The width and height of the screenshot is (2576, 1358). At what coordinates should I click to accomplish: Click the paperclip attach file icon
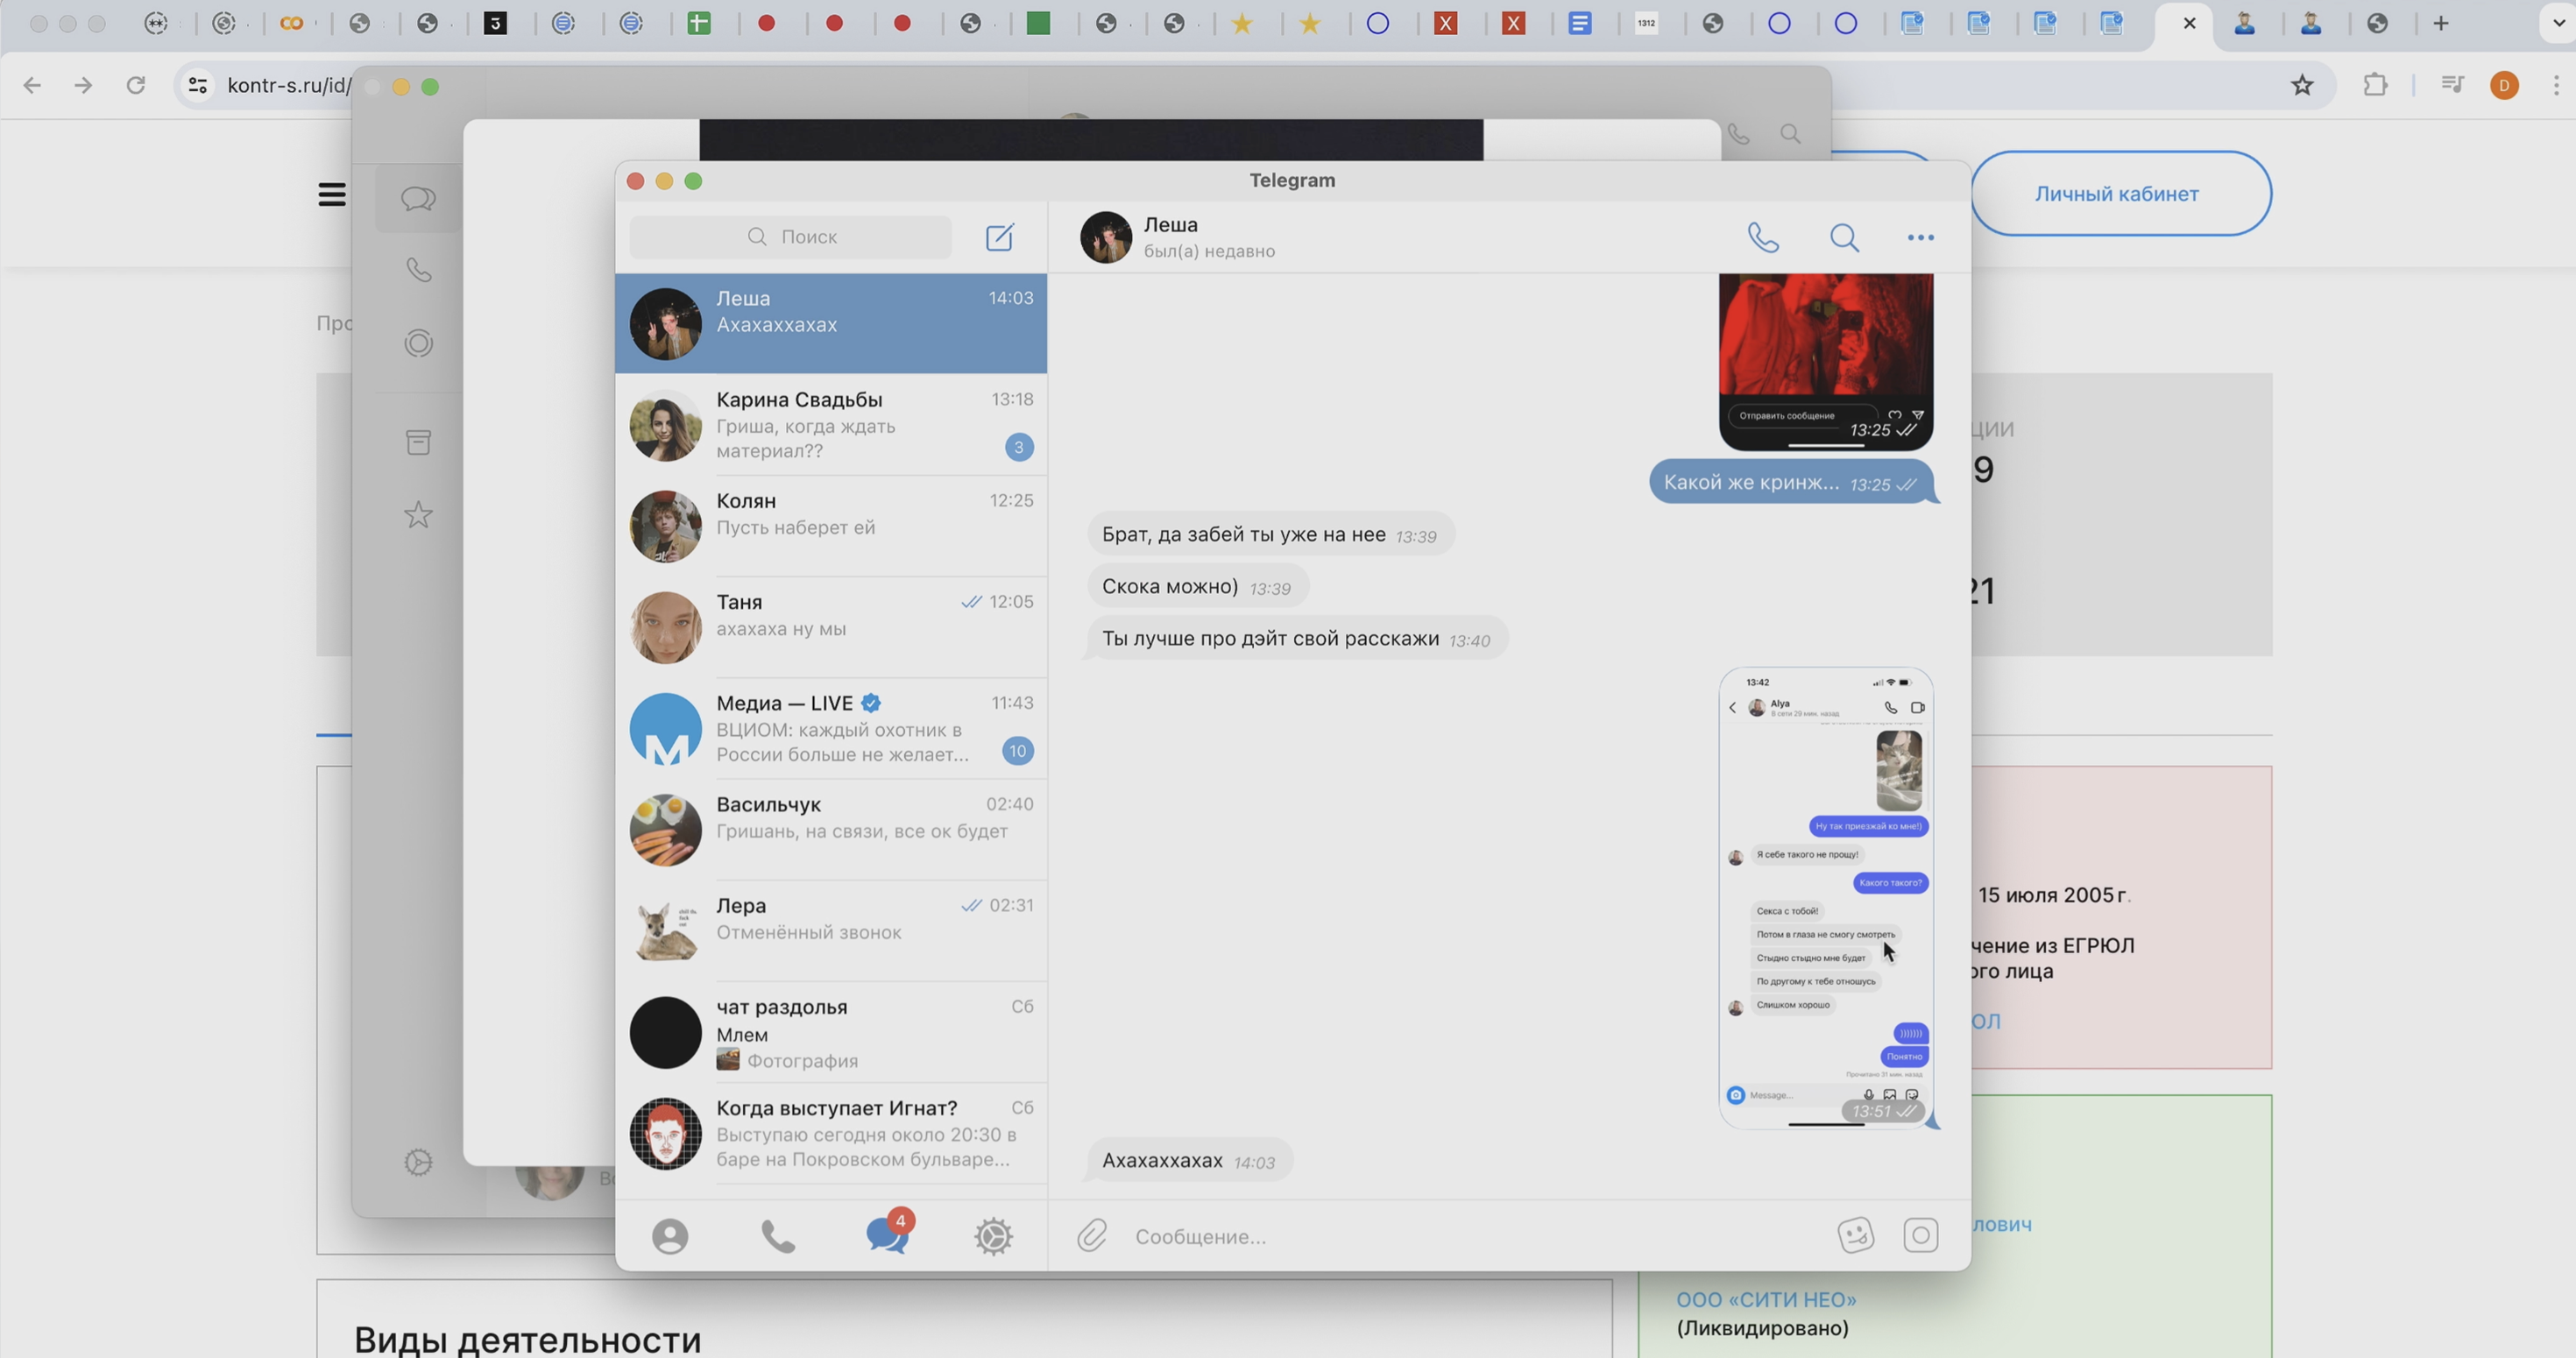[x=1091, y=1236]
